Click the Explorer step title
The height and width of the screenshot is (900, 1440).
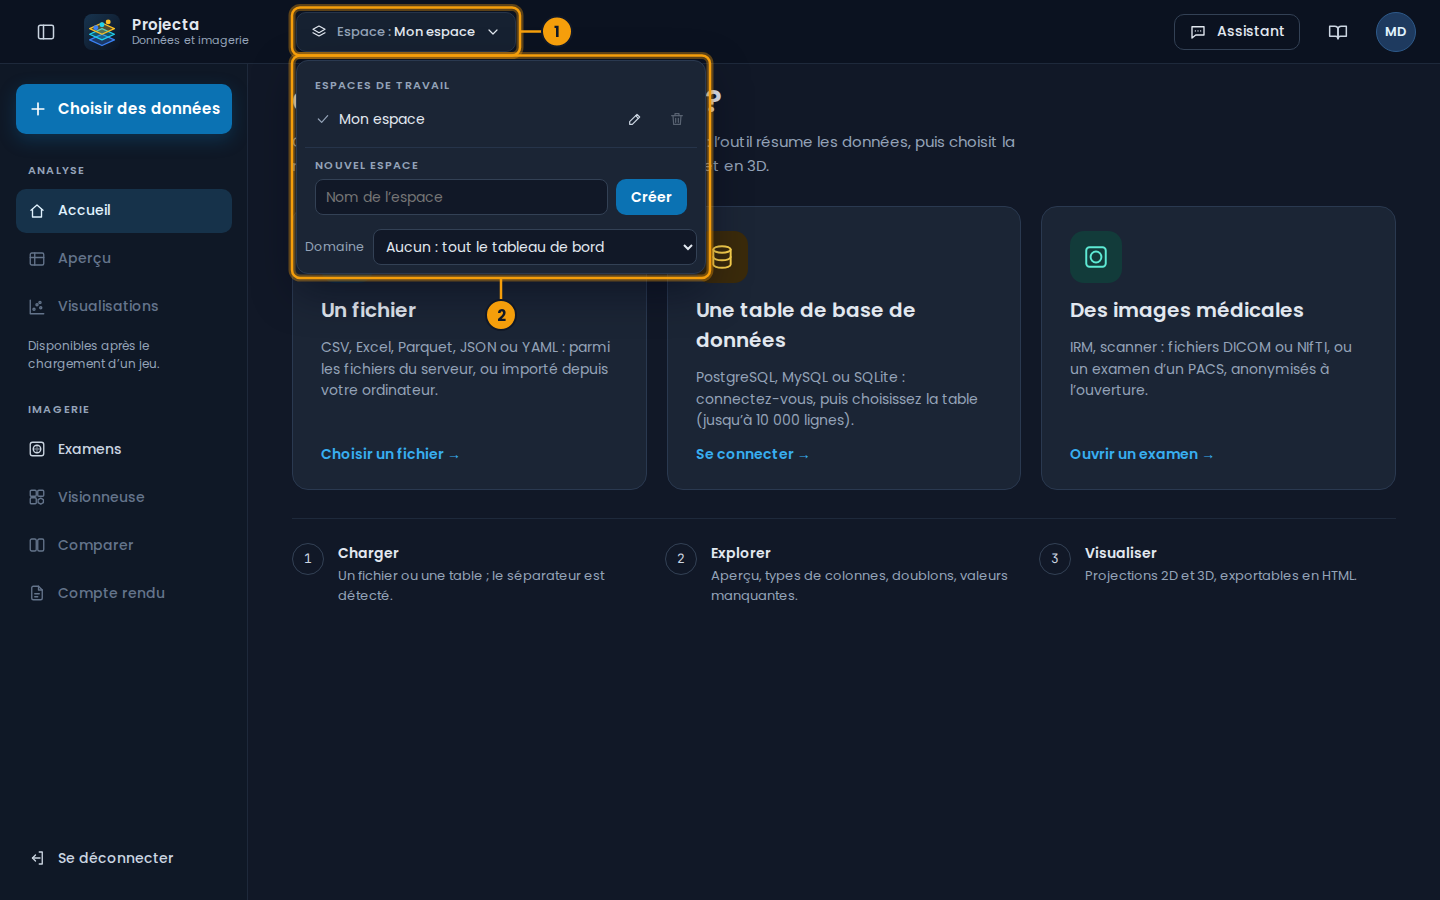click(741, 553)
